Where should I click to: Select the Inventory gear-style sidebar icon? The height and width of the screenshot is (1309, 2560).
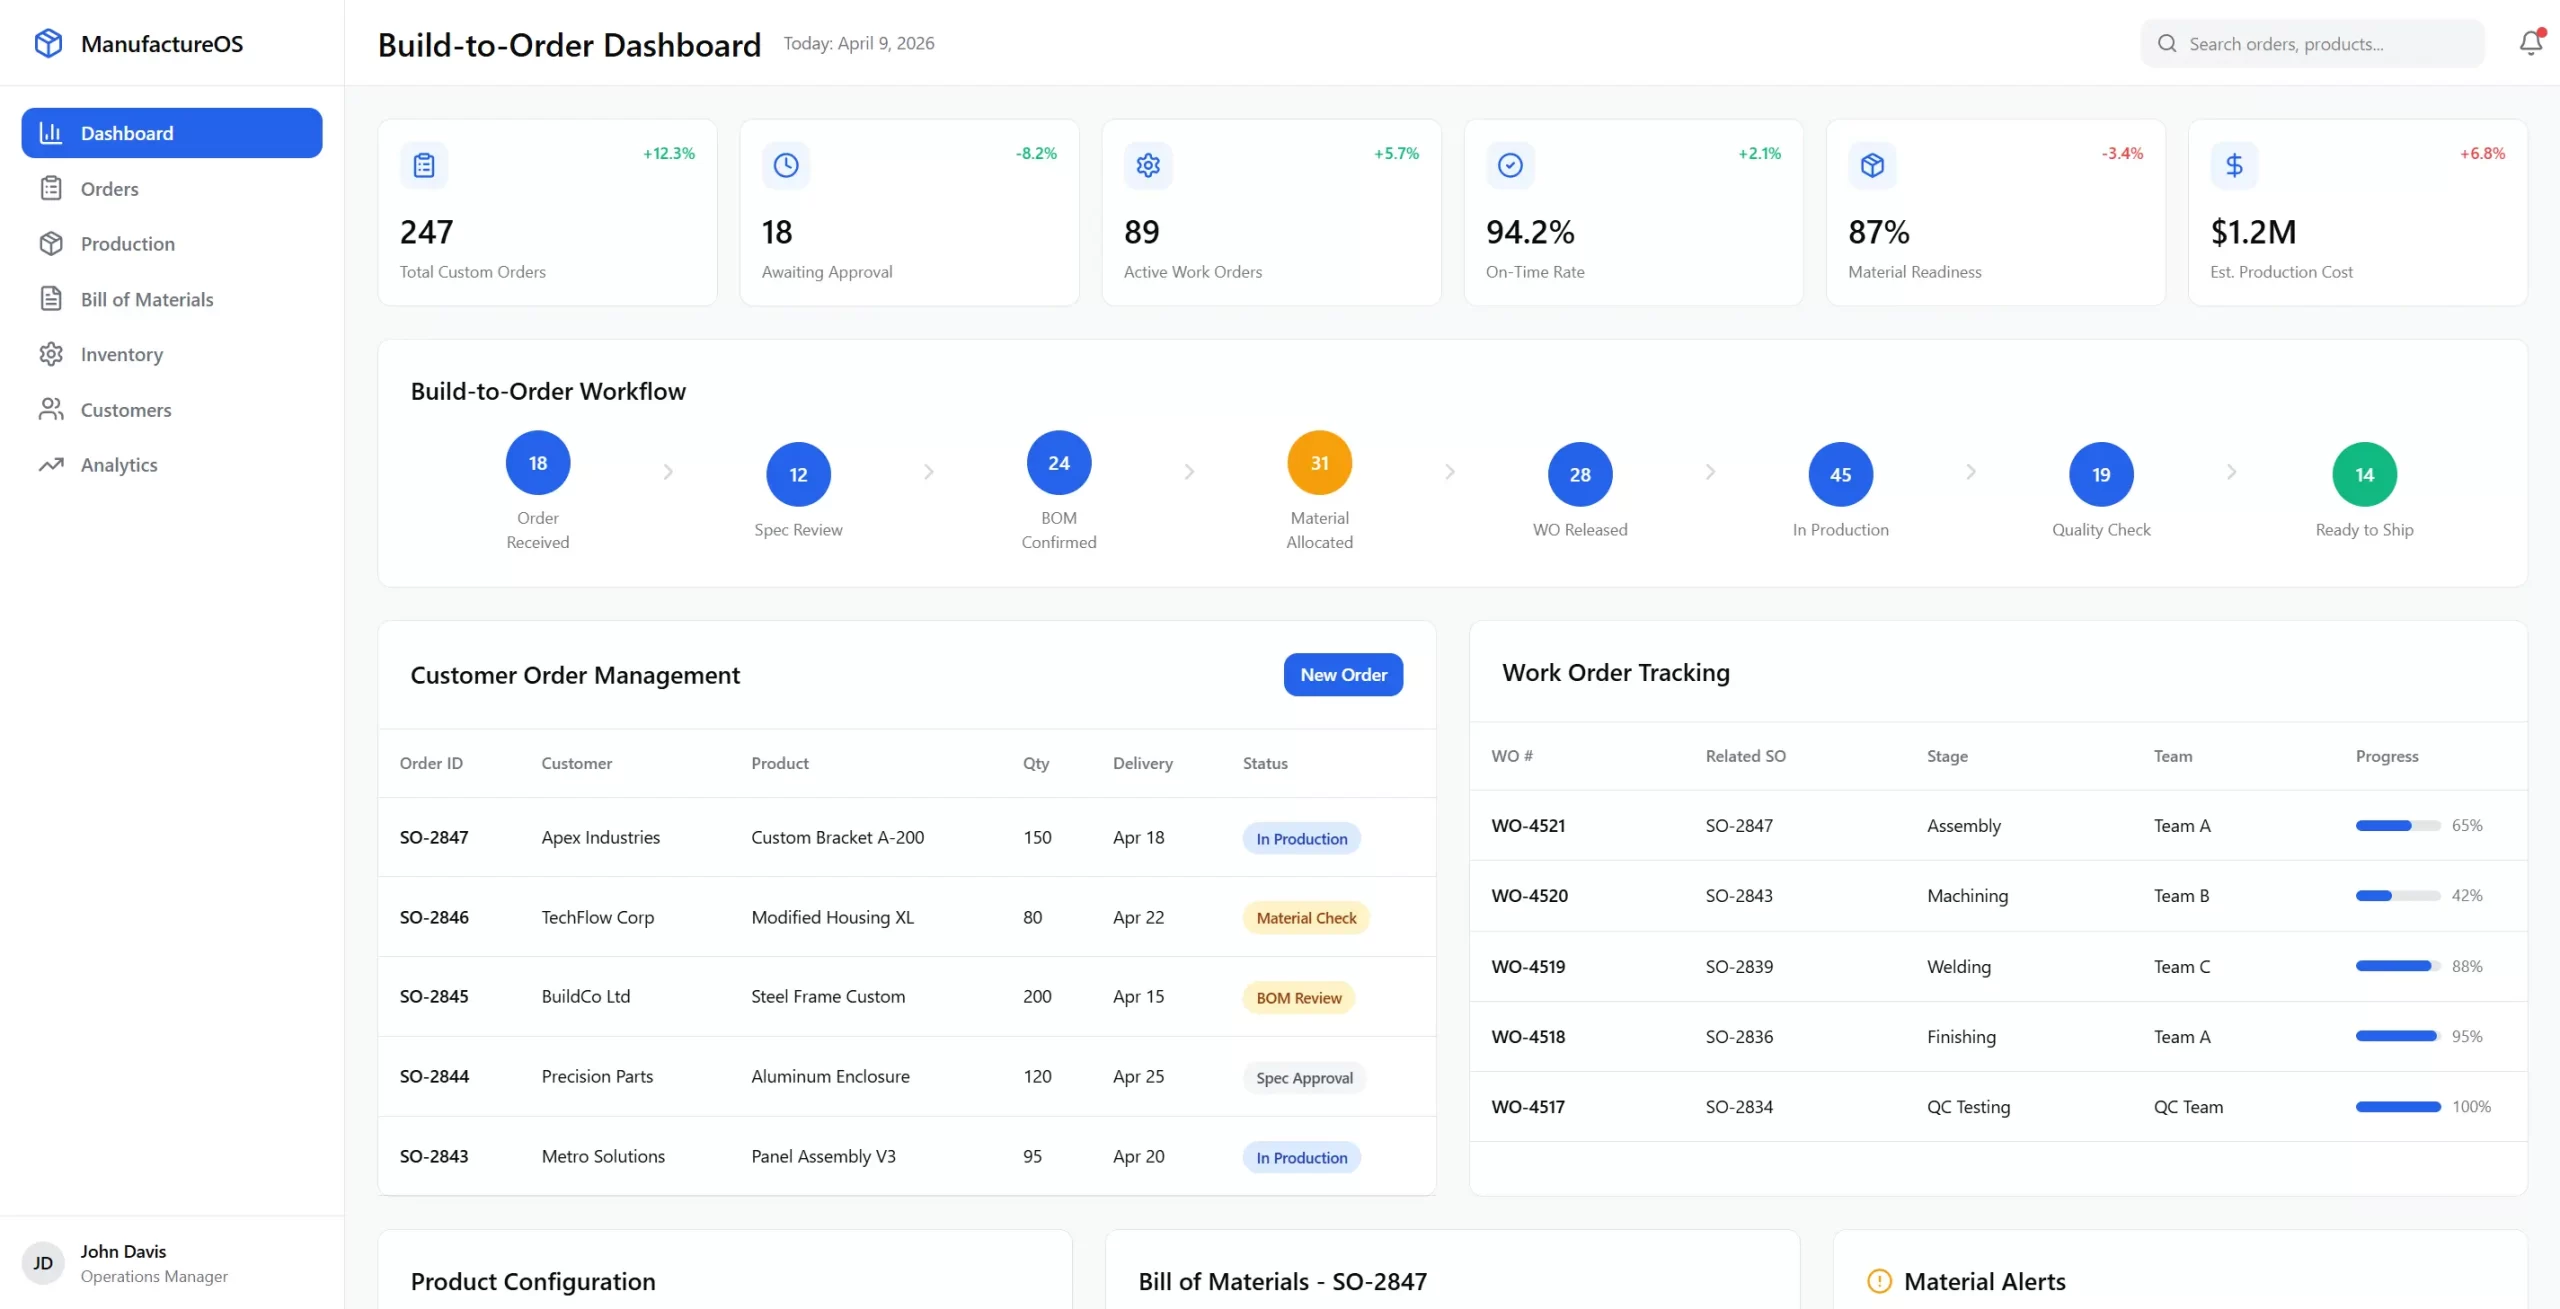52,354
